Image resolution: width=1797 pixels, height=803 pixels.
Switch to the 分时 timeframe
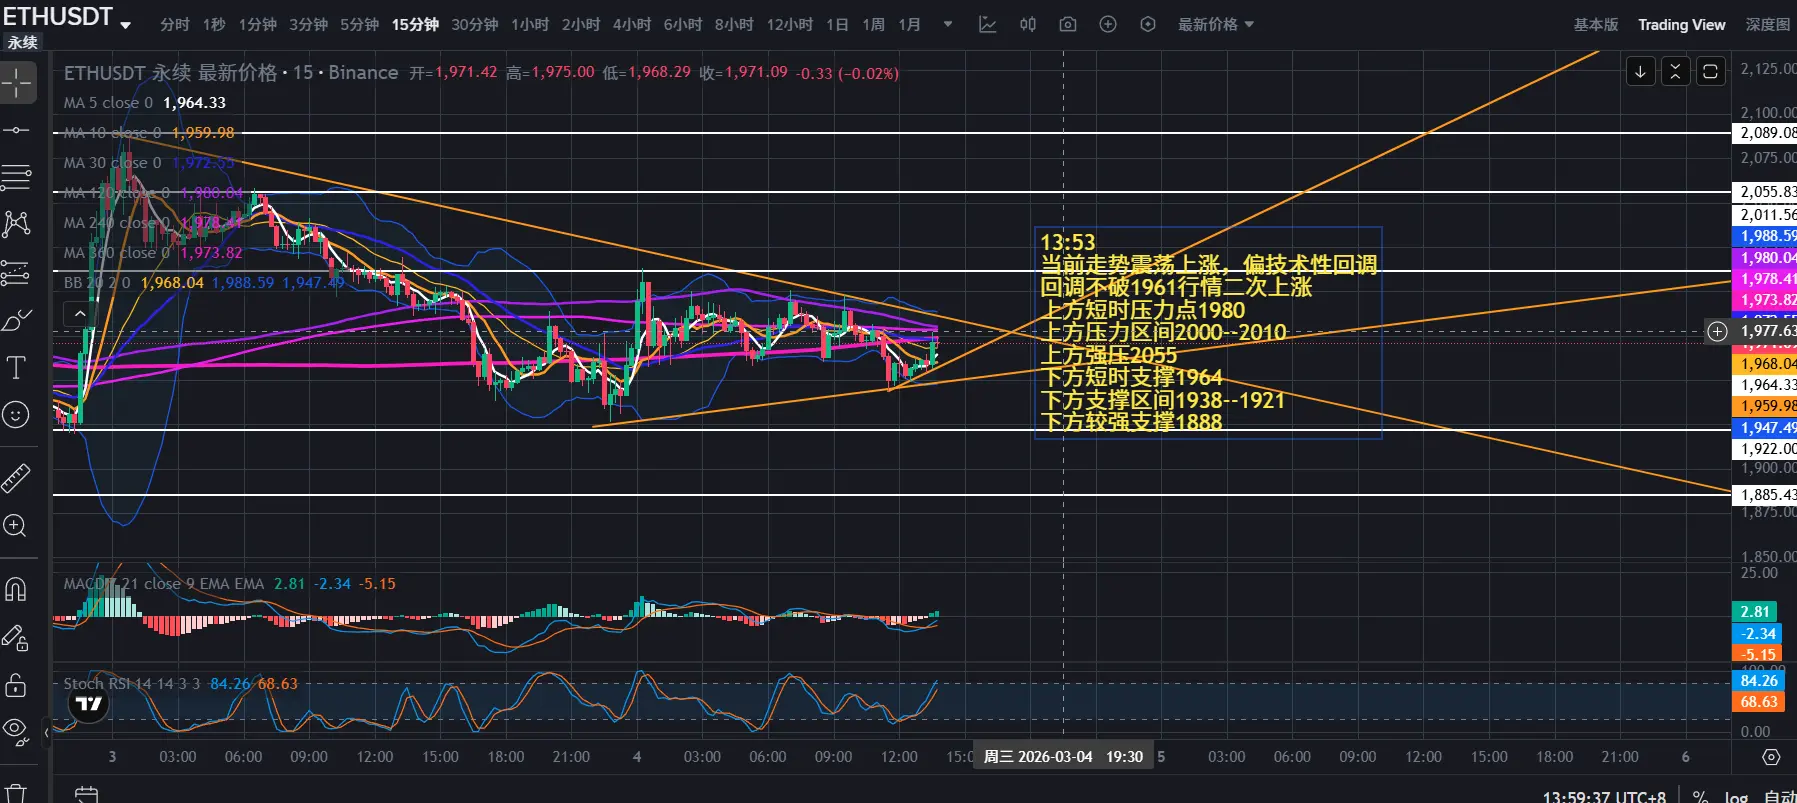175,24
